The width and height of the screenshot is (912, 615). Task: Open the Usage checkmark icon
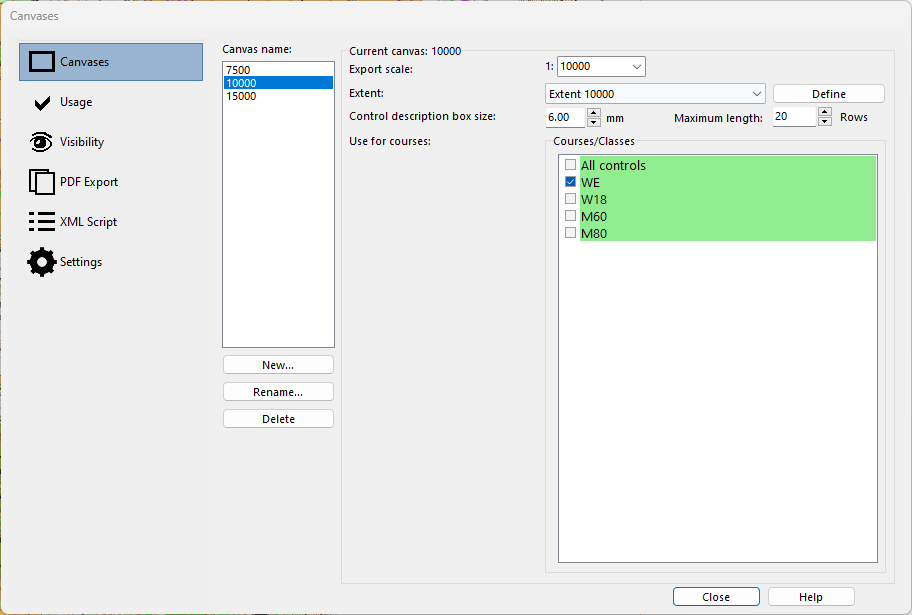pos(42,103)
